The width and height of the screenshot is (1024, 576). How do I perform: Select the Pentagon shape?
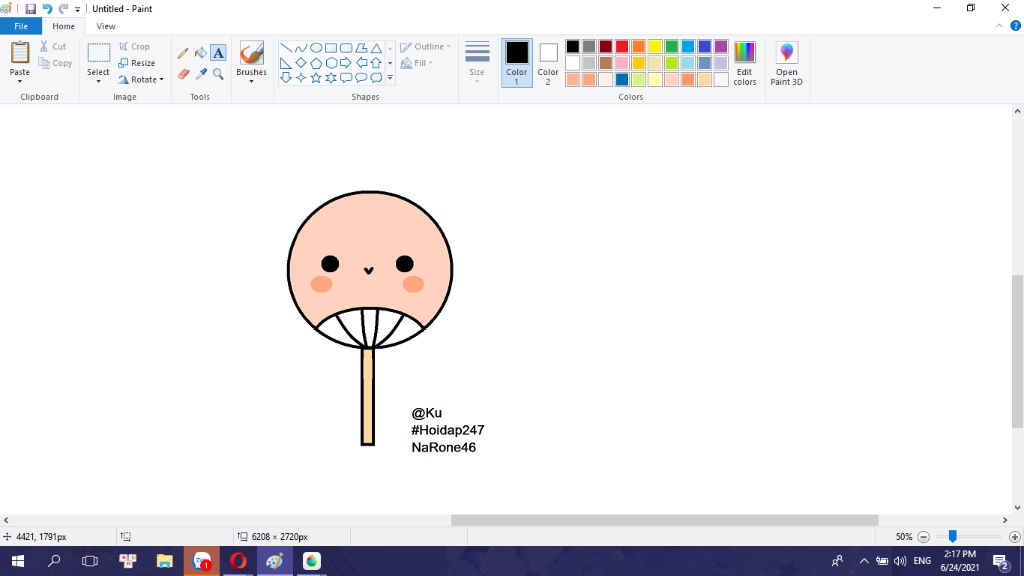point(315,63)
